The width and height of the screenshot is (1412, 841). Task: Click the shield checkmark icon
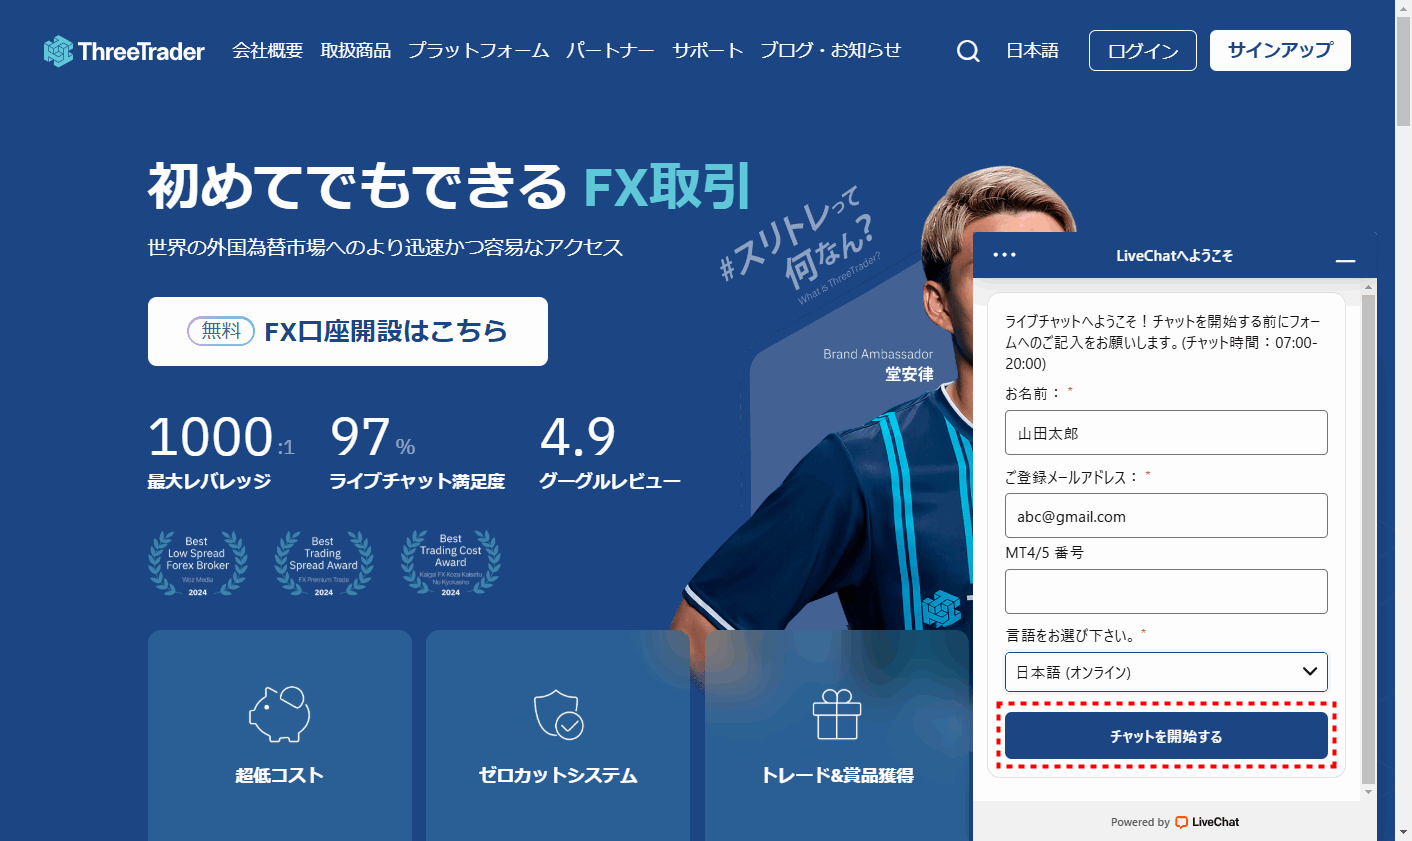coord(558,714)
